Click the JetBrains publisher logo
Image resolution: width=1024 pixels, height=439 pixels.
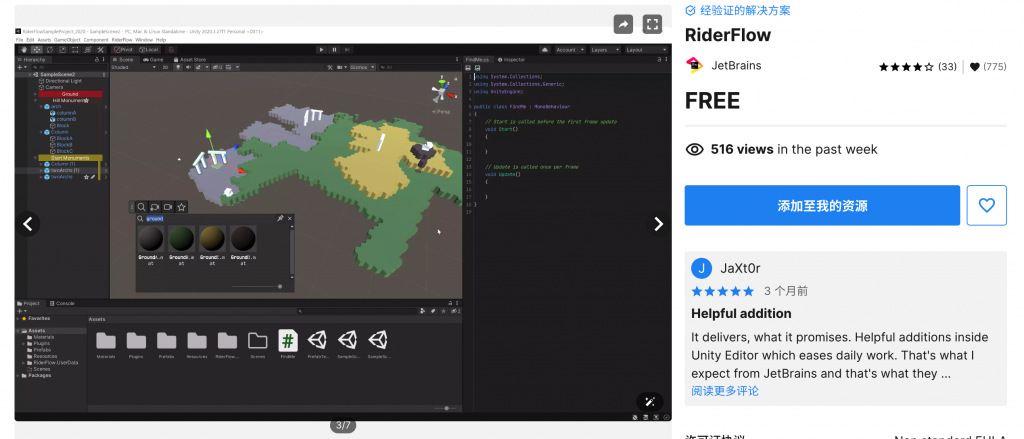click(x=694, y=65)
